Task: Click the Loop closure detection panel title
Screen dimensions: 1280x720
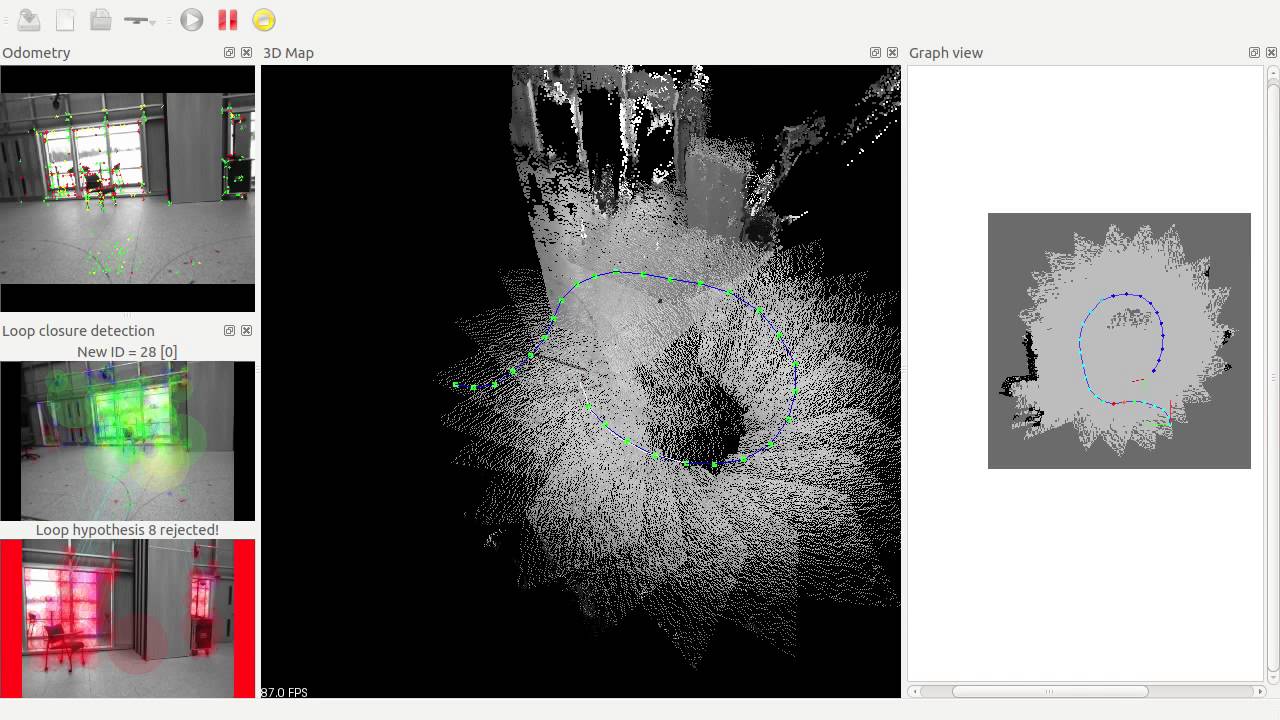Action: (78, 331)
